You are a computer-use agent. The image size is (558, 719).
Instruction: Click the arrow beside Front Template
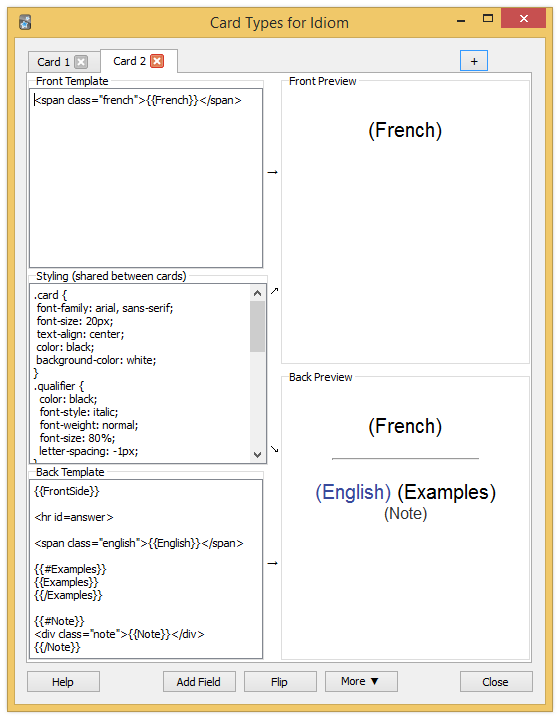[273, 172]
